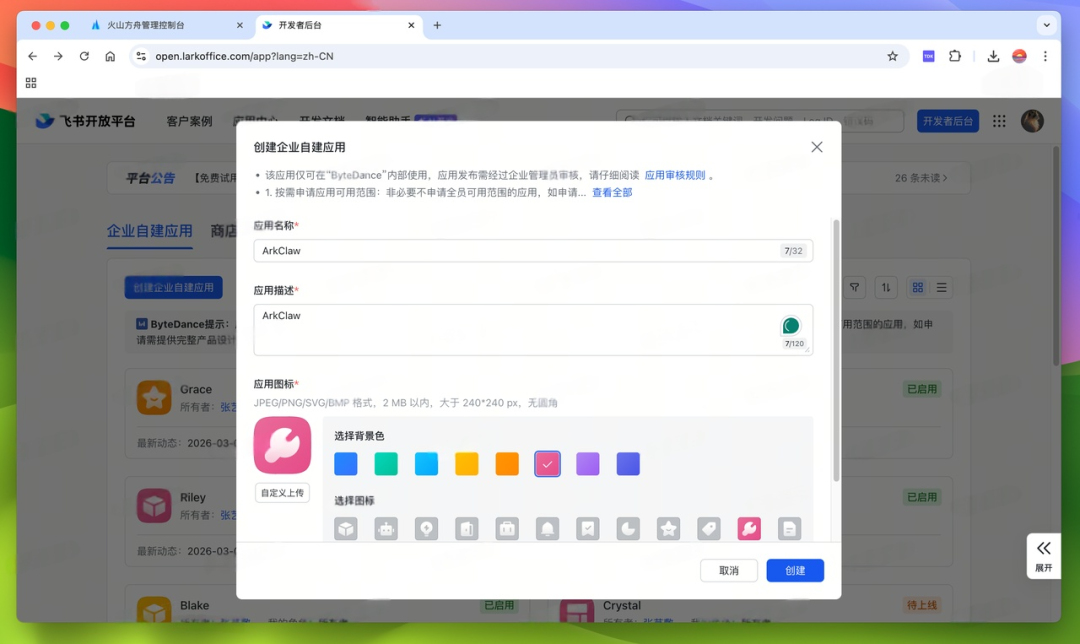
Task: Select the pie chart app icon
Action: tap(628, 529)
